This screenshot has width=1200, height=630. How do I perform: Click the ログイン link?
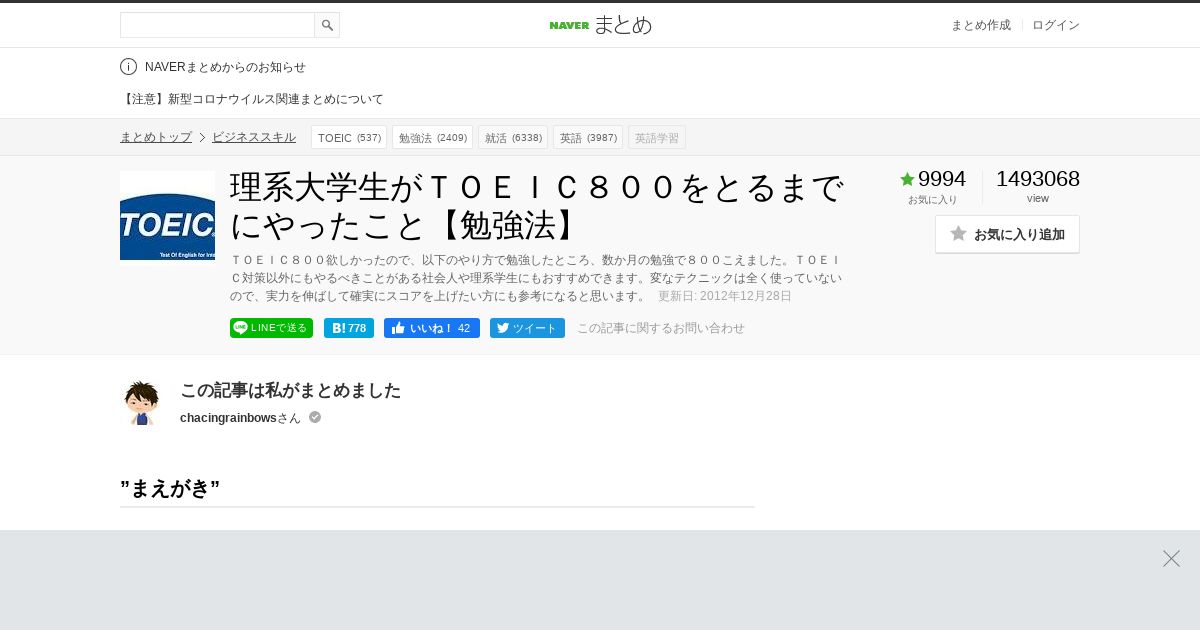pyautogui.click(x=1055, y=25)
